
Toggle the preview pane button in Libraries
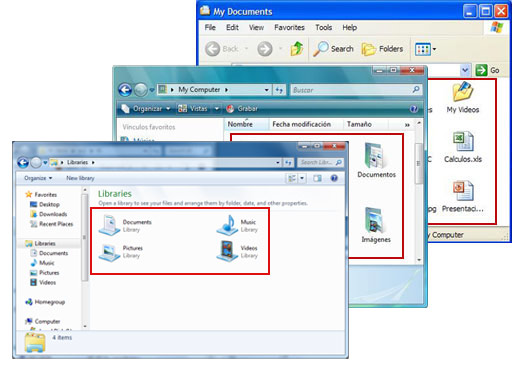point(317,178)
